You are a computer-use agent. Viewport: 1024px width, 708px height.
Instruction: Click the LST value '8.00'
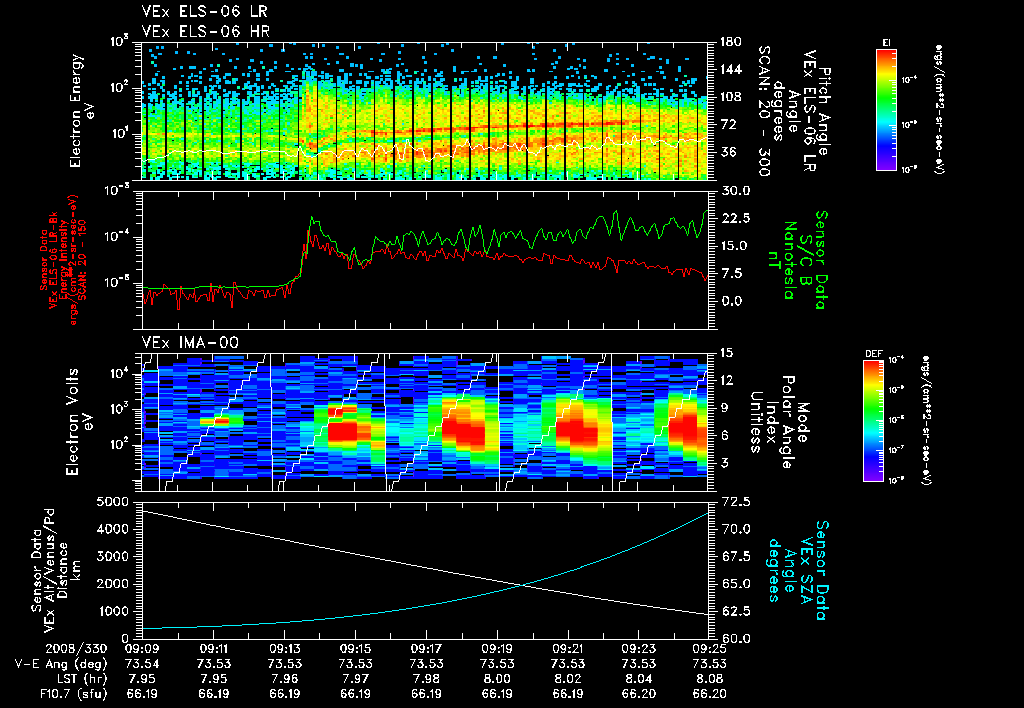498,679
